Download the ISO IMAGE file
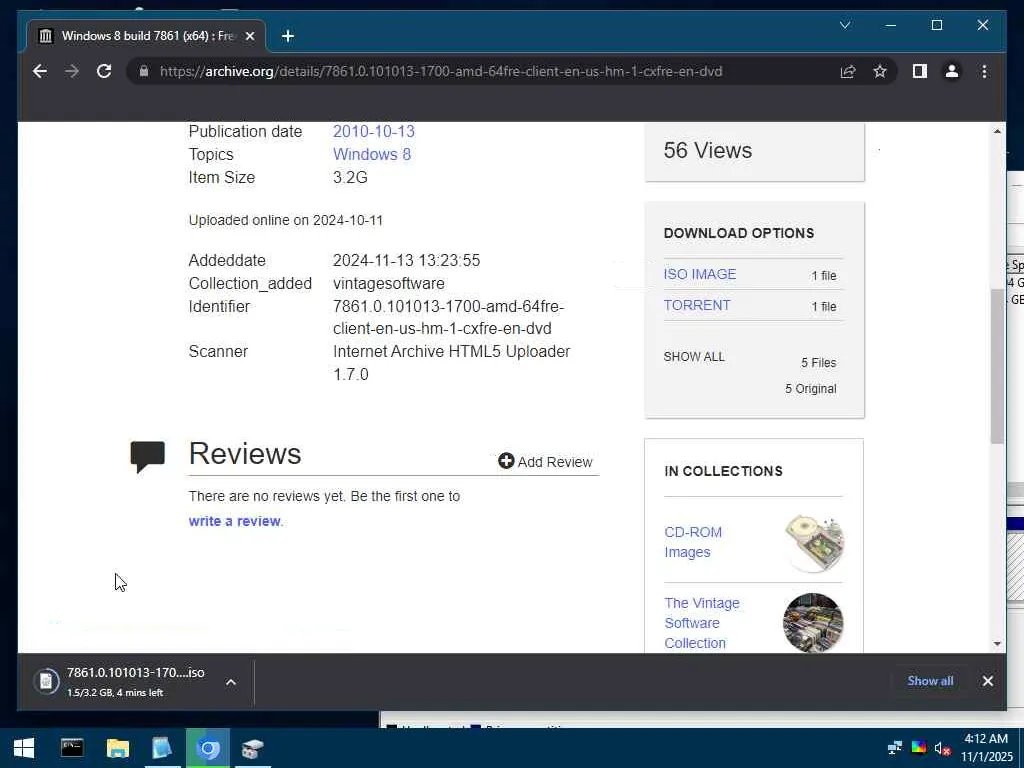The height and width of the screenshot is (768, 1024). [x=699, y=274]
